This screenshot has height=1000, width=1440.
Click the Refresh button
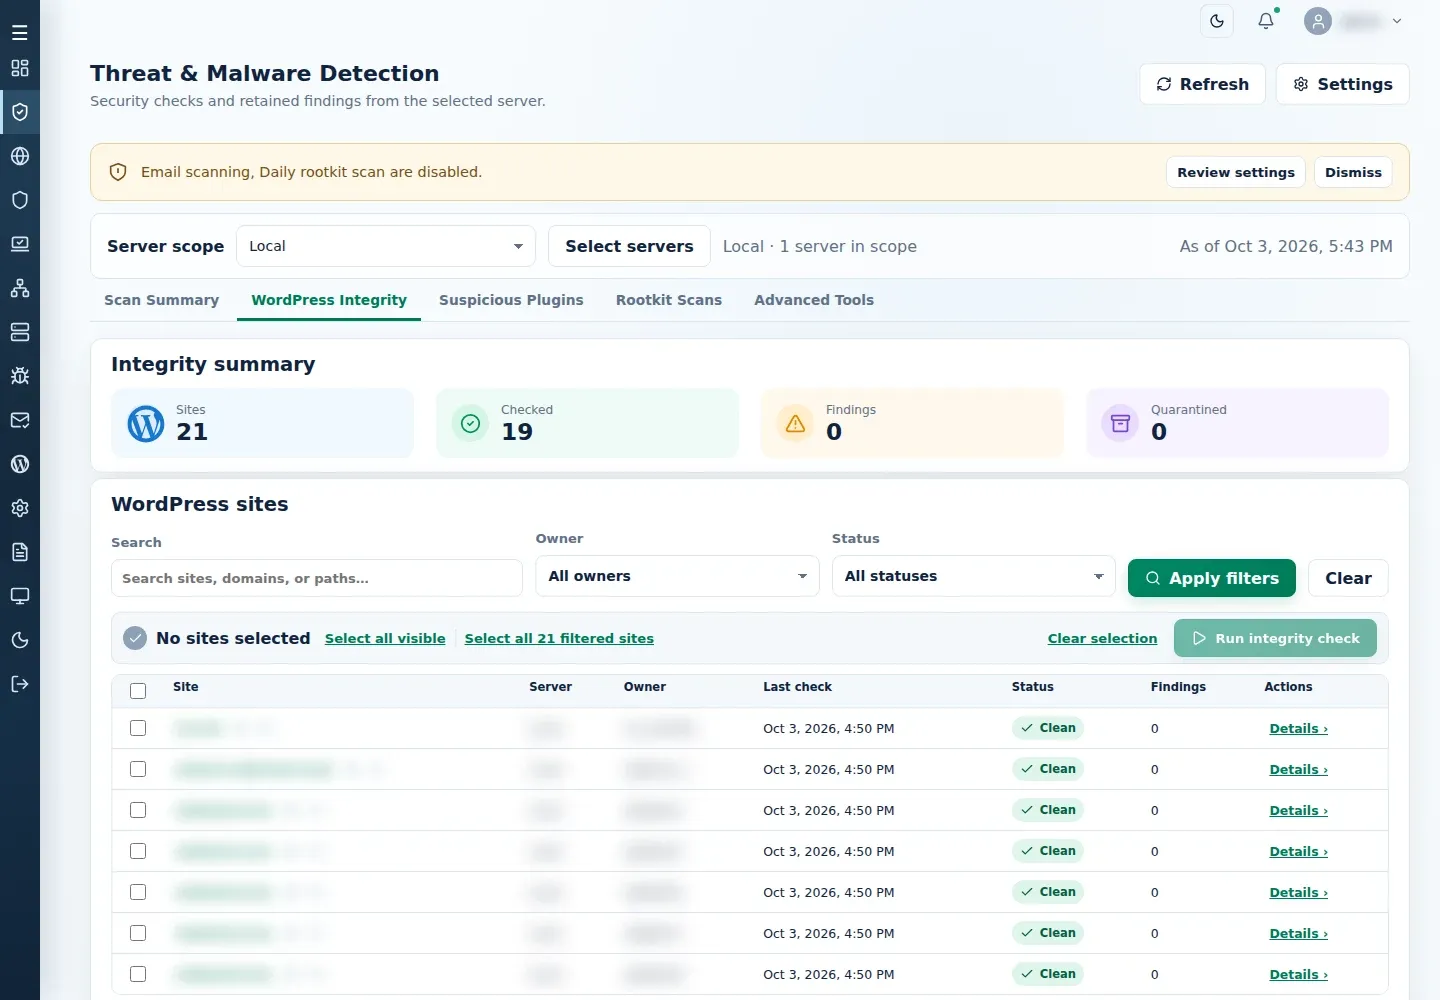[x=1202, y=84]
